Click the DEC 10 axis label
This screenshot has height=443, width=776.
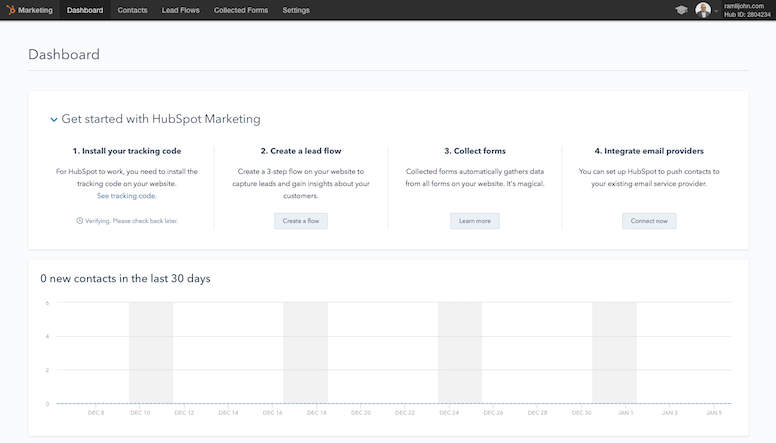click(x=140, y=413)
